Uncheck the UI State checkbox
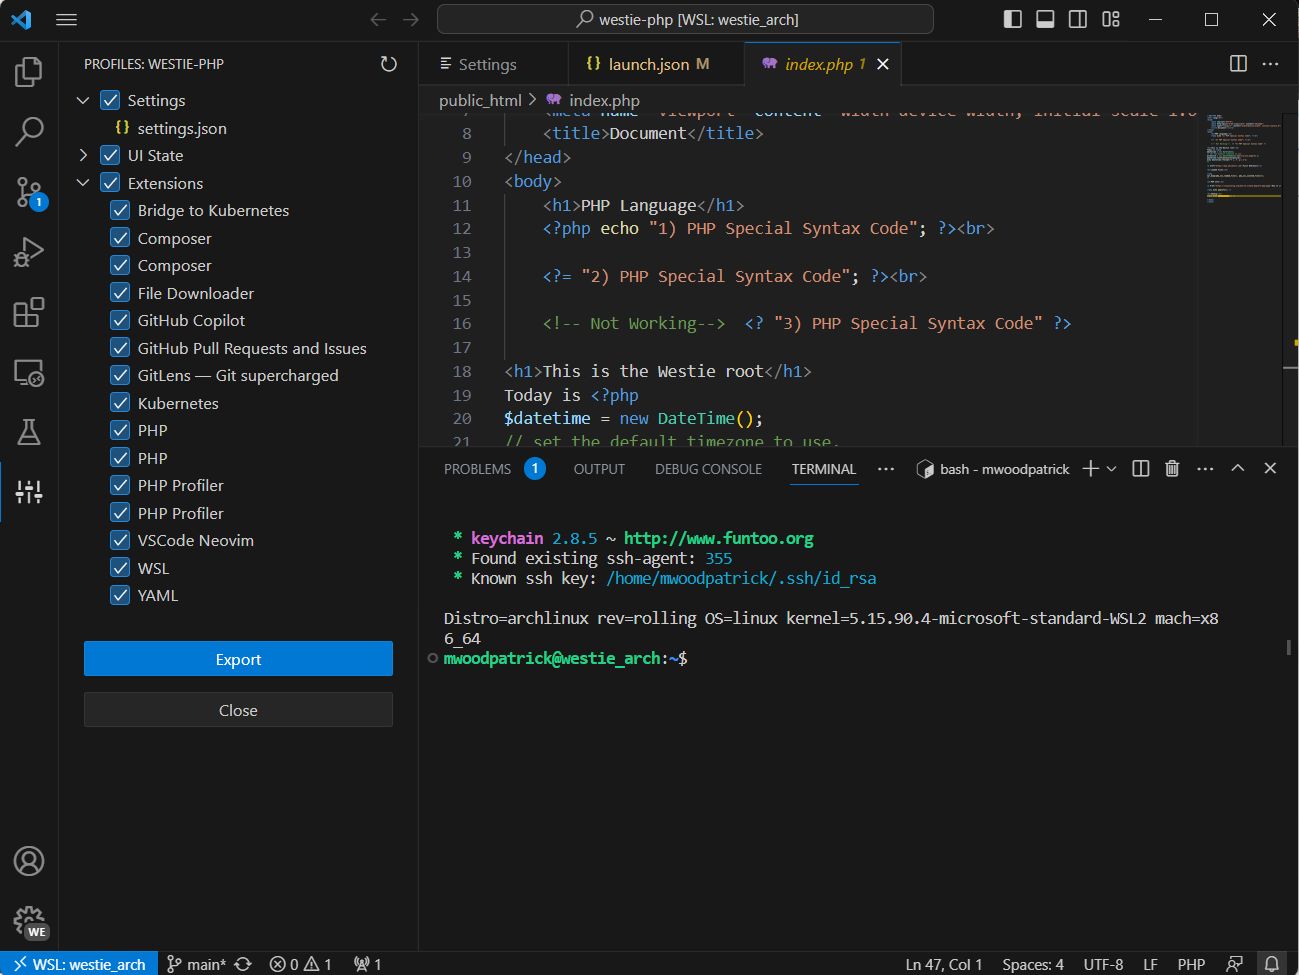1299x975 pixels. (x=108, y=155)
